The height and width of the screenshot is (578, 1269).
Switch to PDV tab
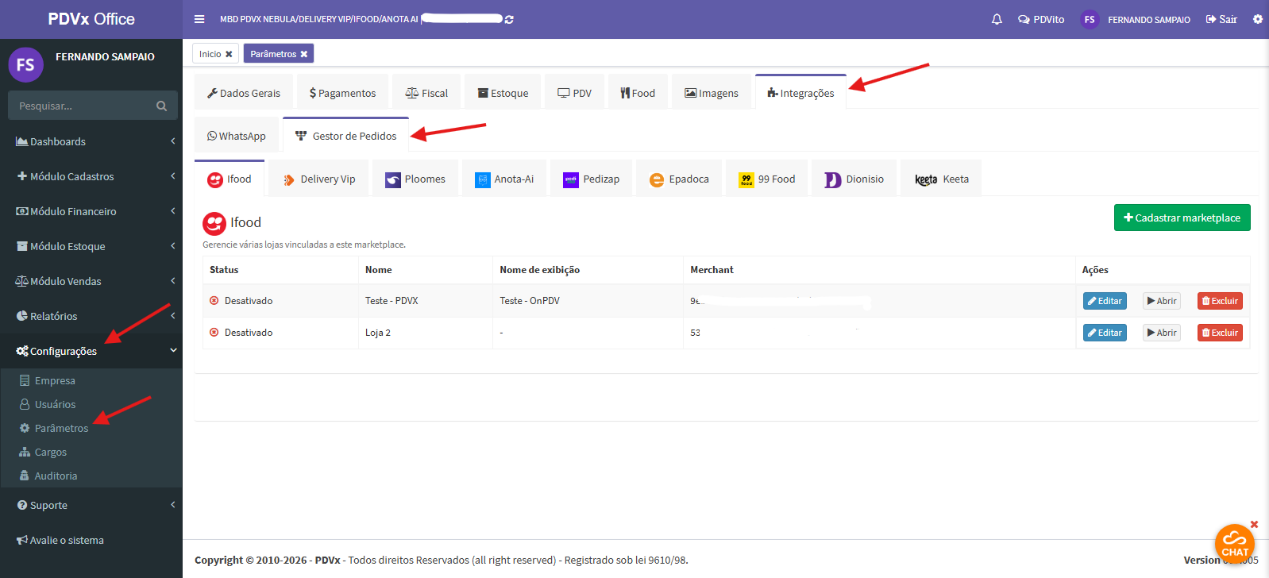(575, 93)
